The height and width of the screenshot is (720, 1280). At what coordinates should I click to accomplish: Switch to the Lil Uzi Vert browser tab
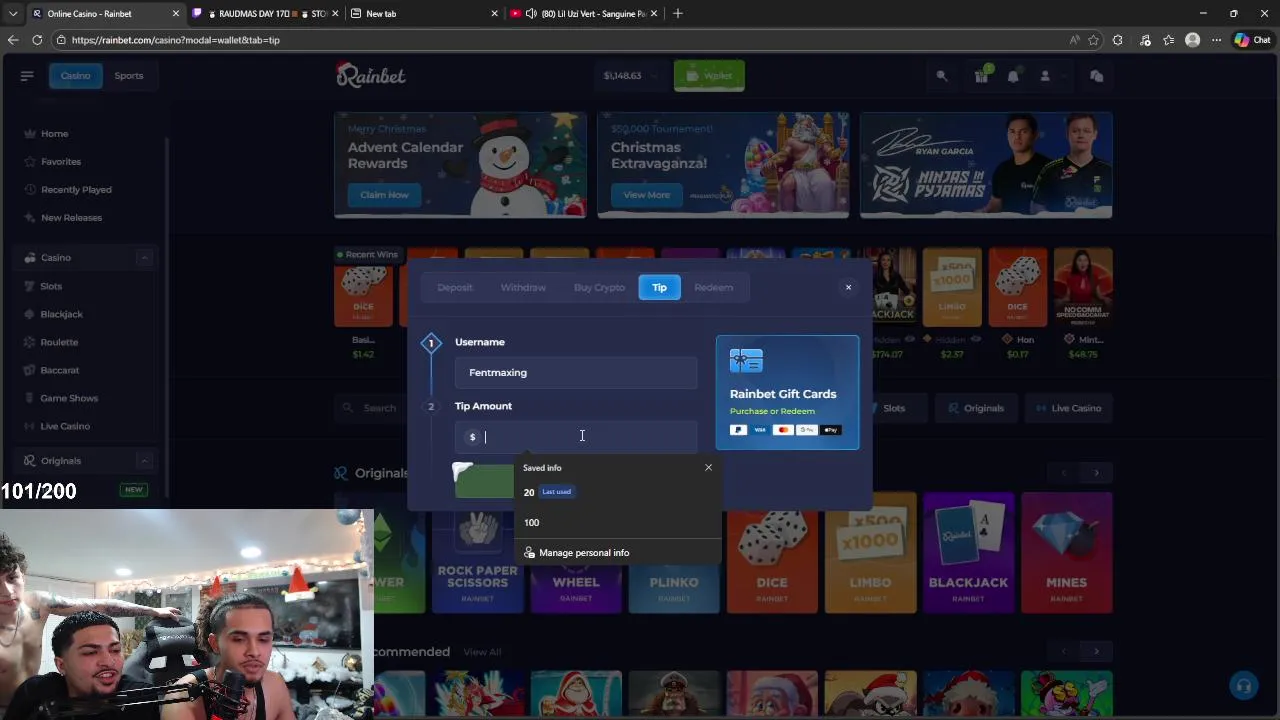(586, 13)
